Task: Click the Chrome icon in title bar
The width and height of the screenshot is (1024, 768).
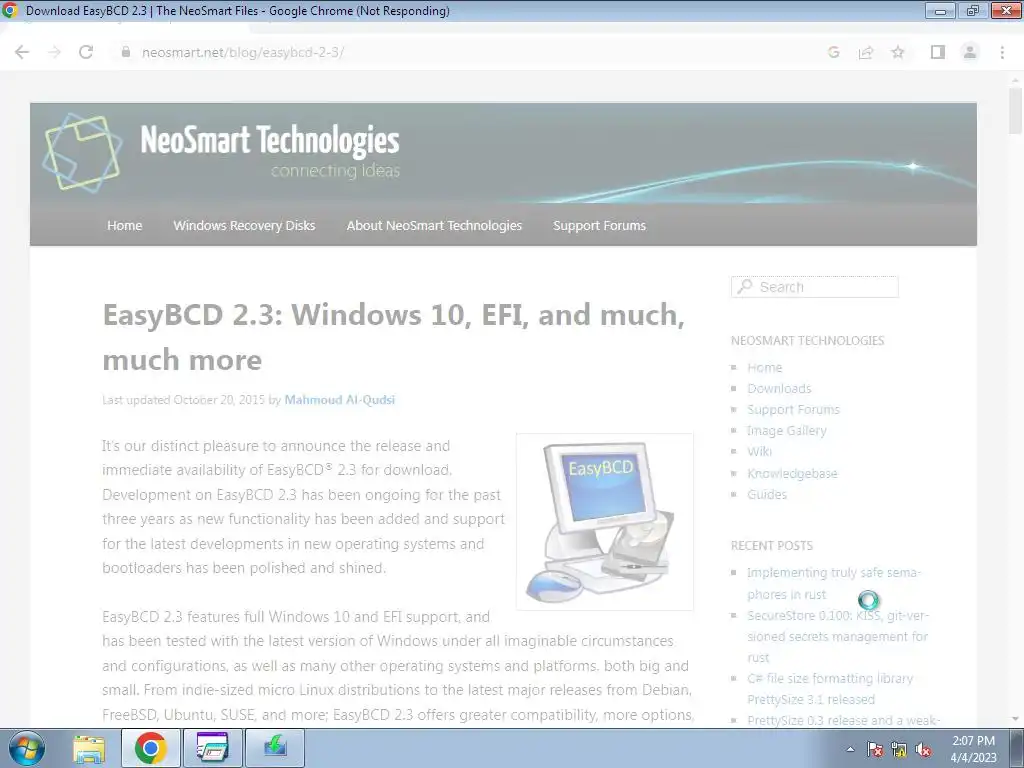Action: click(x=10, y=10)
